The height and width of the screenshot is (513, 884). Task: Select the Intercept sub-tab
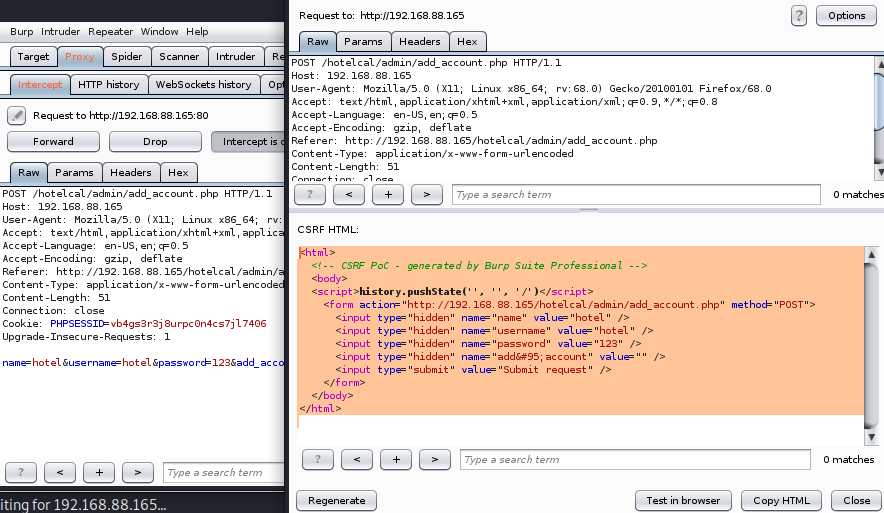click(40, 85)
